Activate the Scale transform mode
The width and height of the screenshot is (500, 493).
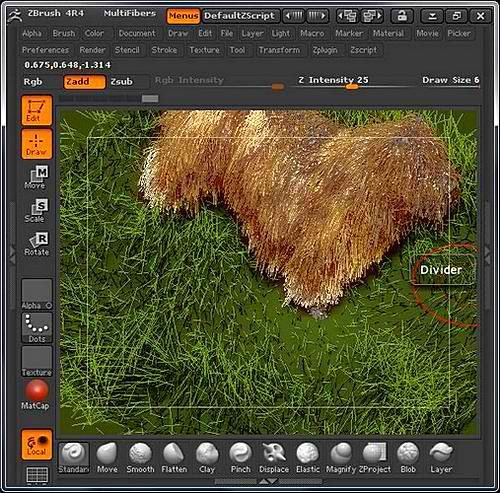(x=37, y=211)
